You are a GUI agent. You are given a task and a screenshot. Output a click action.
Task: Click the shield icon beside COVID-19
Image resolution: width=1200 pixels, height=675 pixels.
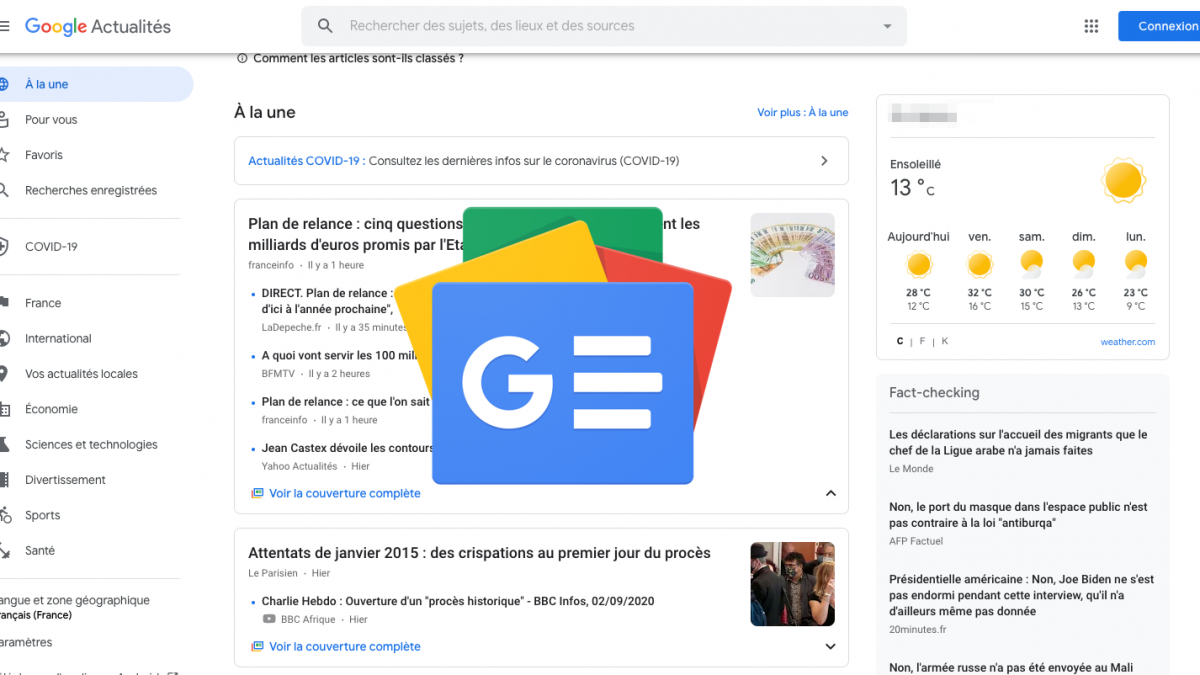[x=4, y=247]
